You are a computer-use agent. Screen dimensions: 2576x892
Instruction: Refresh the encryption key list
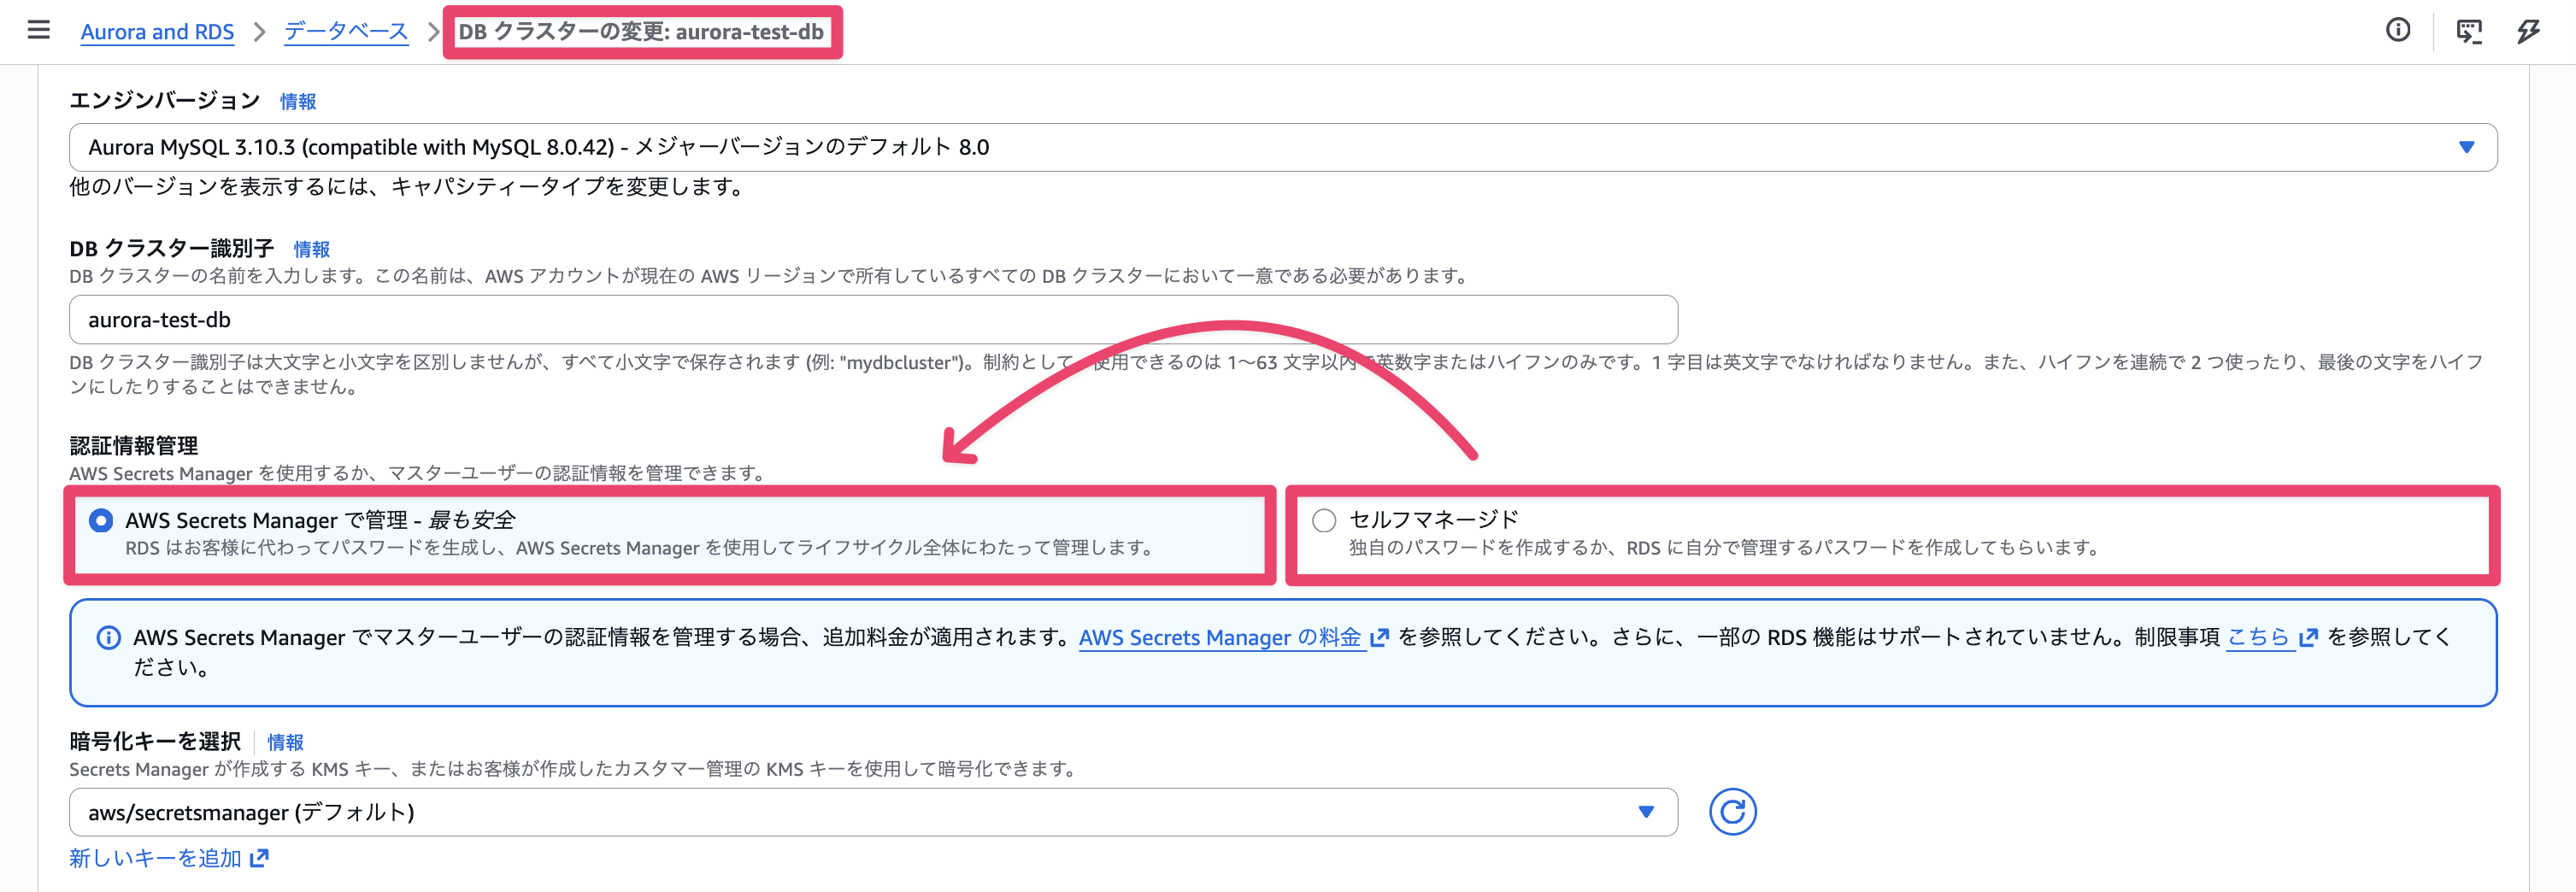coord(1732,811)
